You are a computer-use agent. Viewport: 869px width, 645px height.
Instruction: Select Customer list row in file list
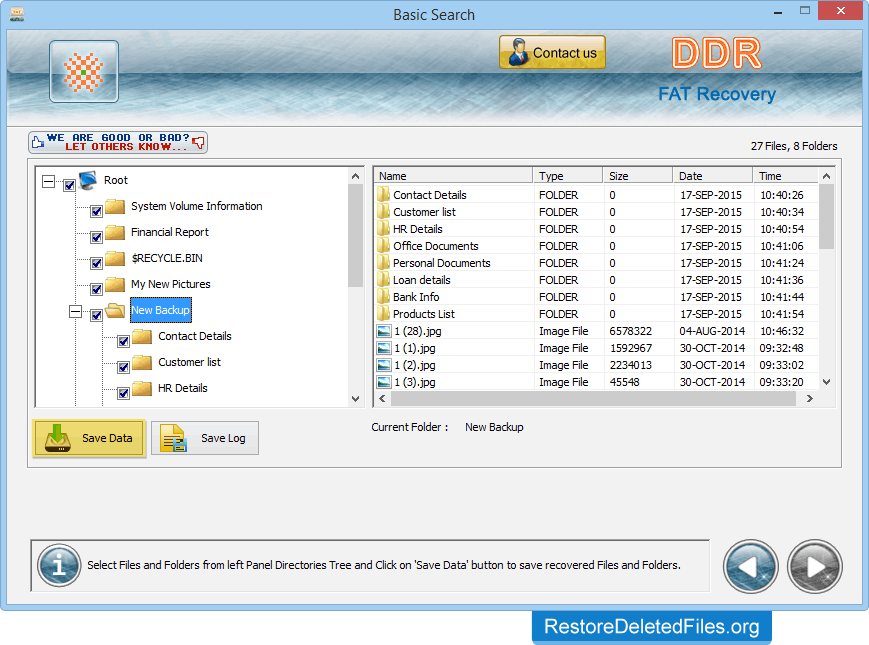596,212
